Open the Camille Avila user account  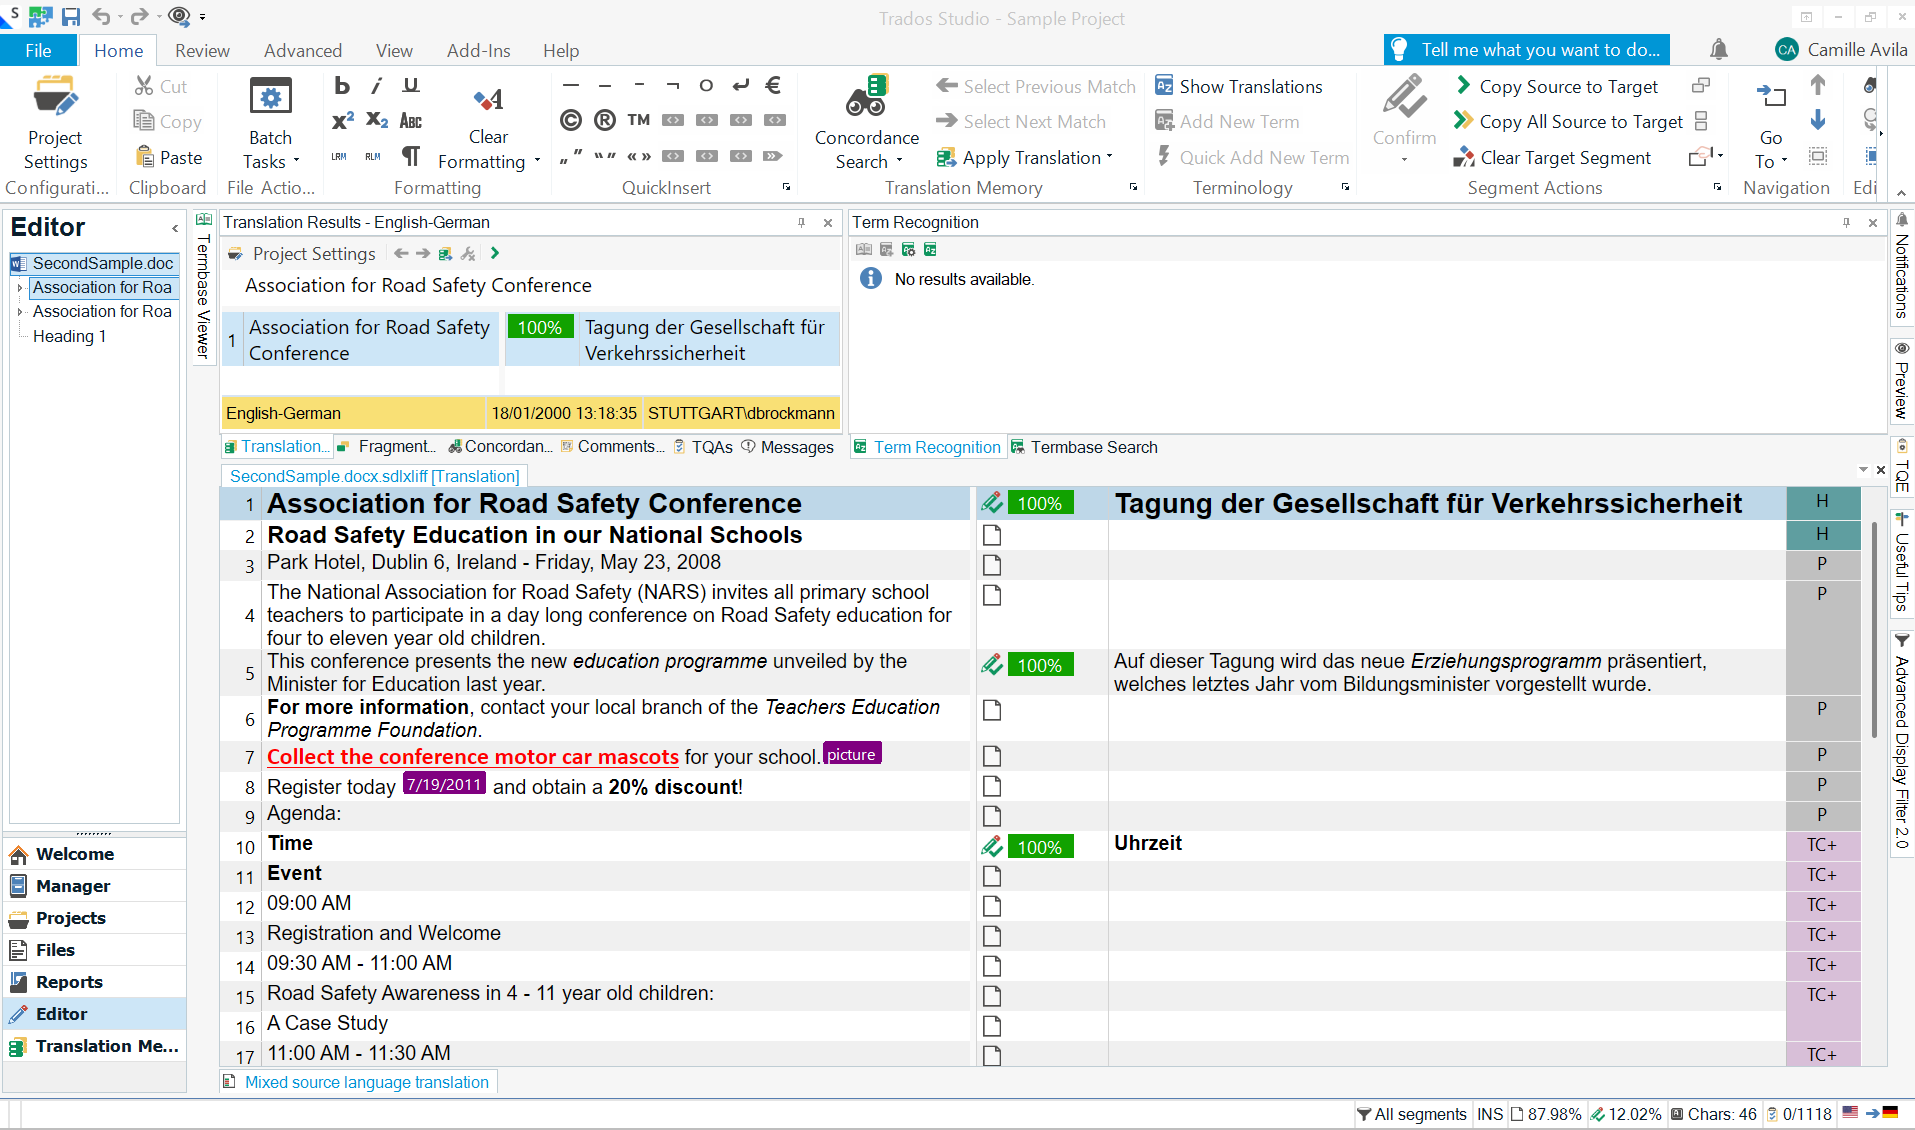(x=1841, y=50)
